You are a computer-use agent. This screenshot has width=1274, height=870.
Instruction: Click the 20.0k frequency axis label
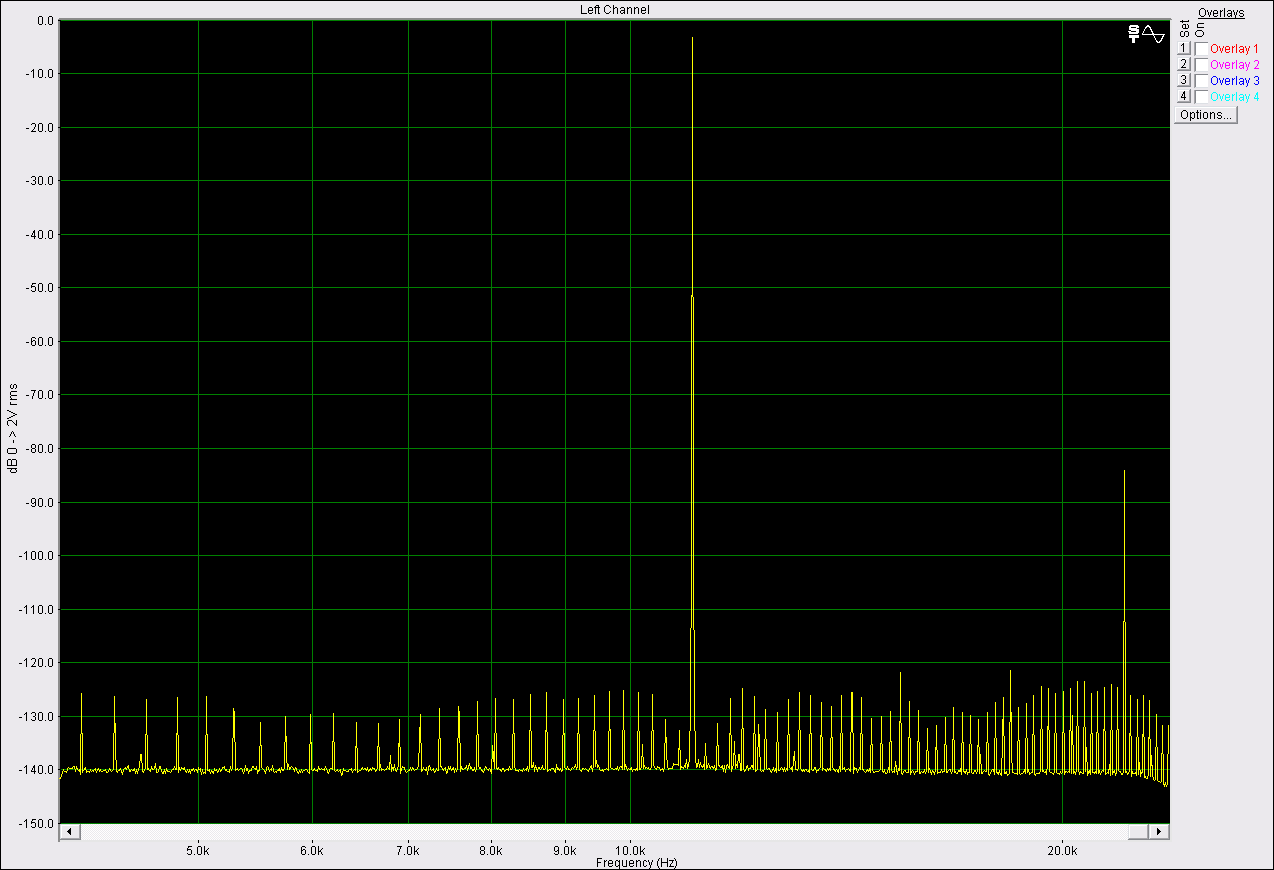tap(1062, 851)
